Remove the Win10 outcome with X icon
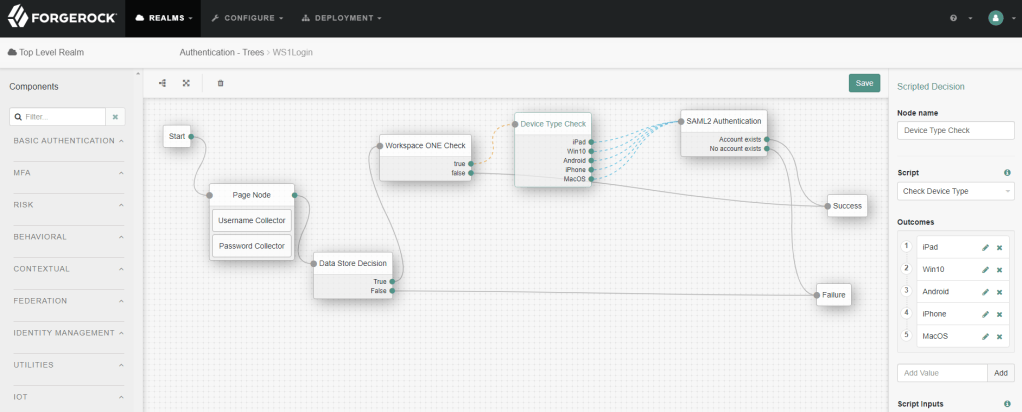Viewport: 1022px width, 412px height. point(999,270)
